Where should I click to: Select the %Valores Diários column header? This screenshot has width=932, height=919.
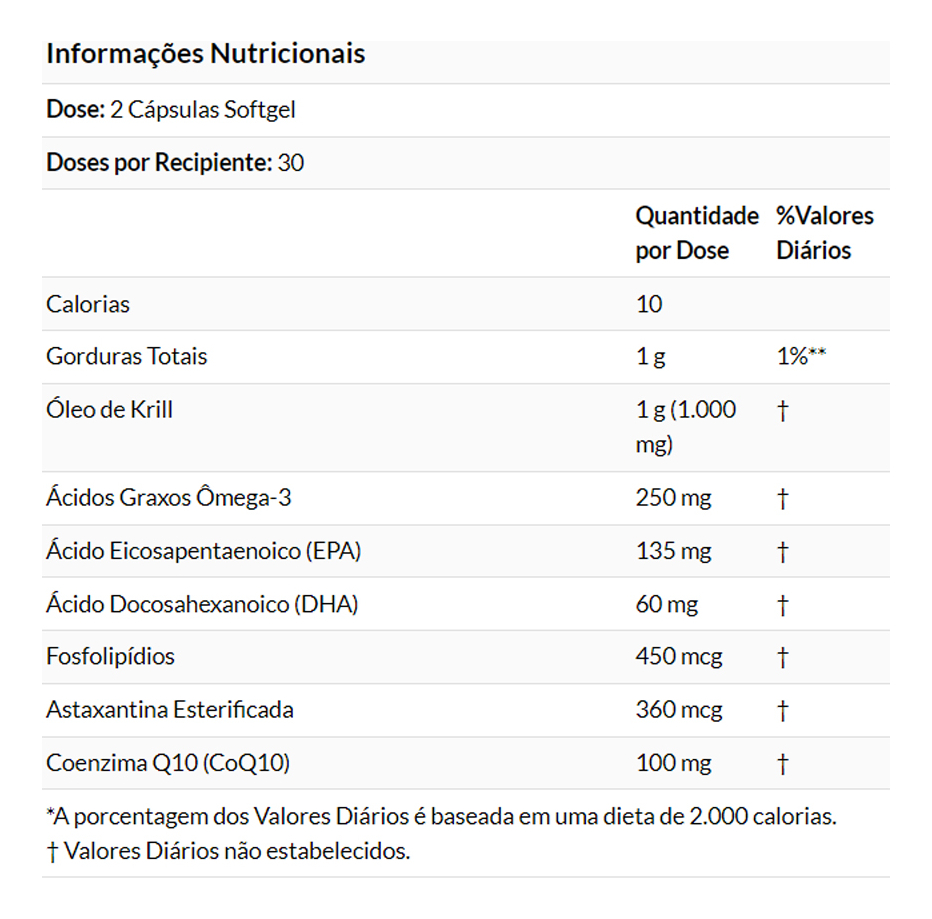coord(824,233)
